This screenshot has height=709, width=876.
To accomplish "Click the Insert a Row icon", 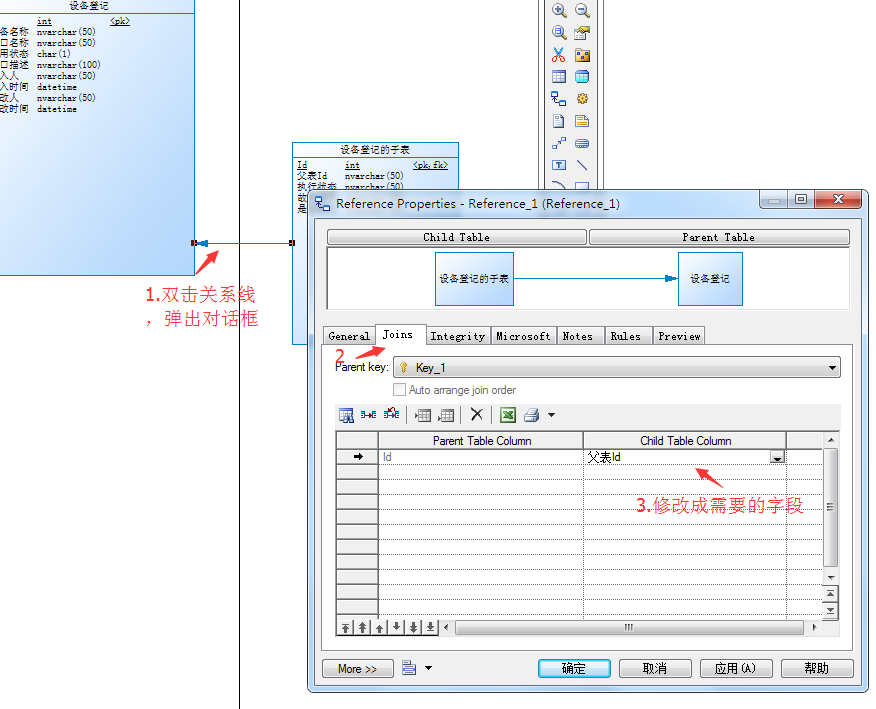I will click(x=423, y=415).
